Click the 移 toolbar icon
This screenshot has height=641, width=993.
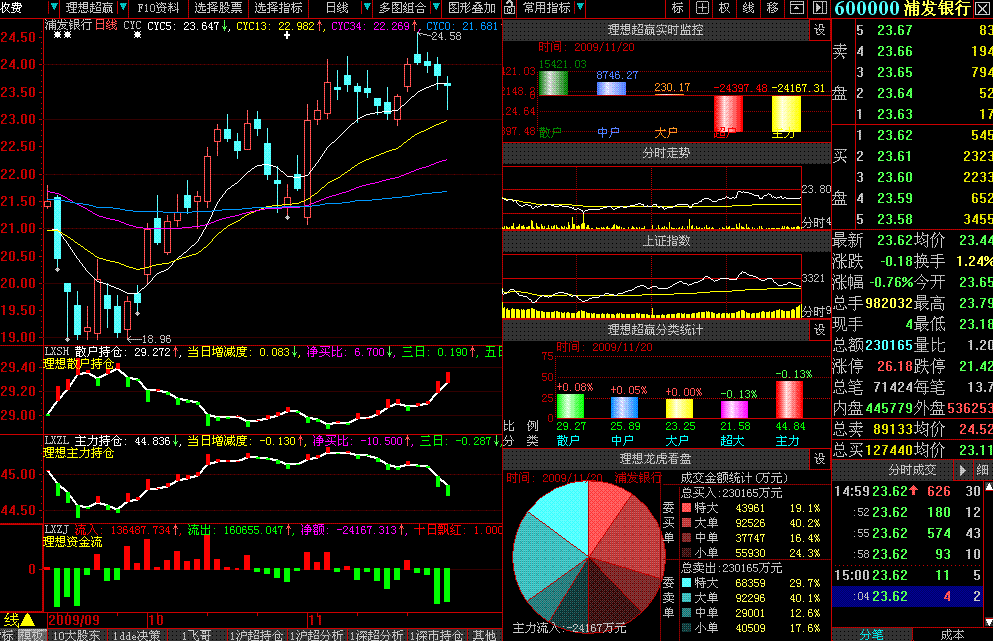click(x=773, y=8)
